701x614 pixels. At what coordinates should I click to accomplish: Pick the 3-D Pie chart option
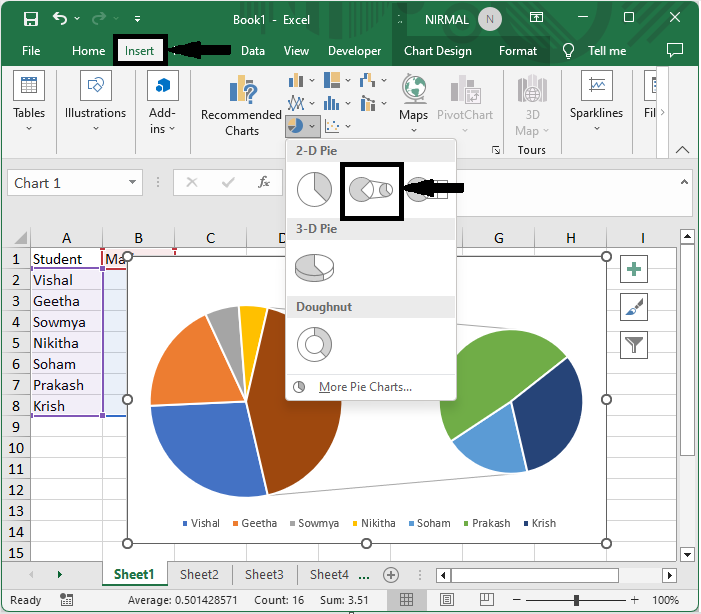pyautogui.click(x=313, y=267)
